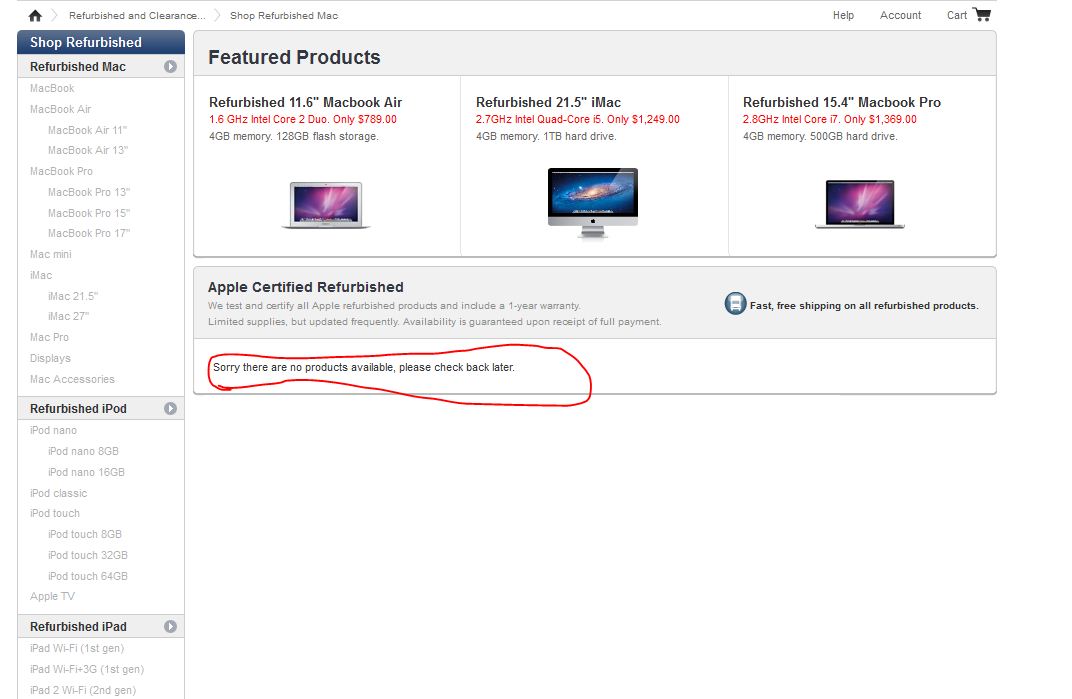Click the $789.00 MacBook Air price line

click(303, 119)
